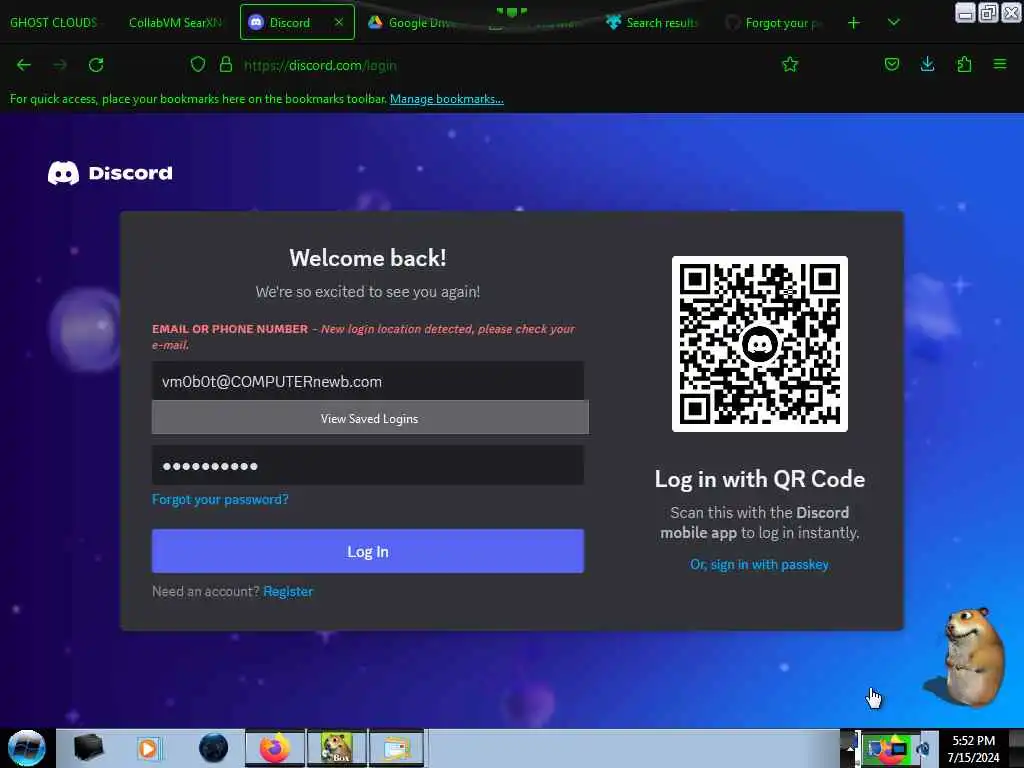Open the hamster Box taskbar program
The height and width of the screenshot is (768, 1024).
click(x=337, y=748)
